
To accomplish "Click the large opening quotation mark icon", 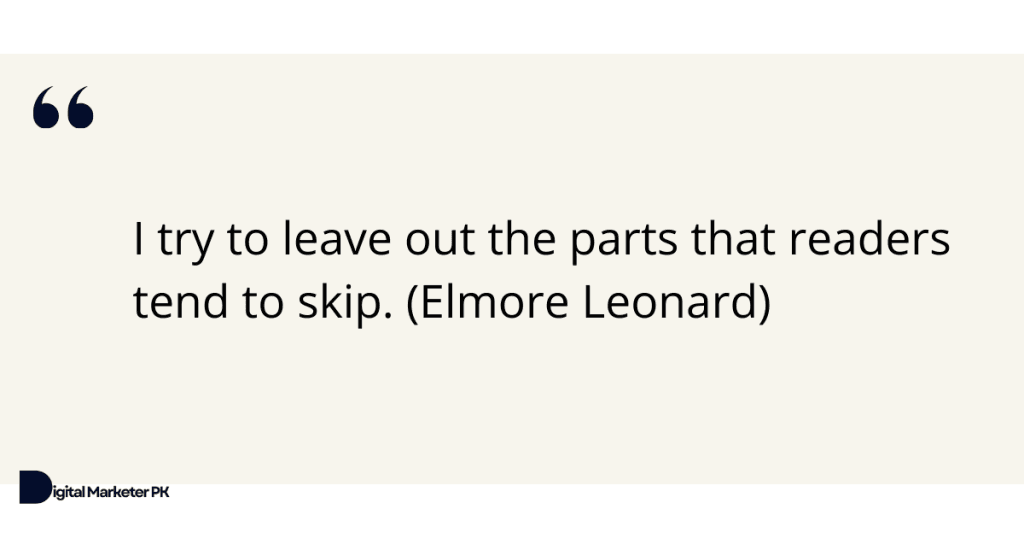I will click(x=63, y=107).
